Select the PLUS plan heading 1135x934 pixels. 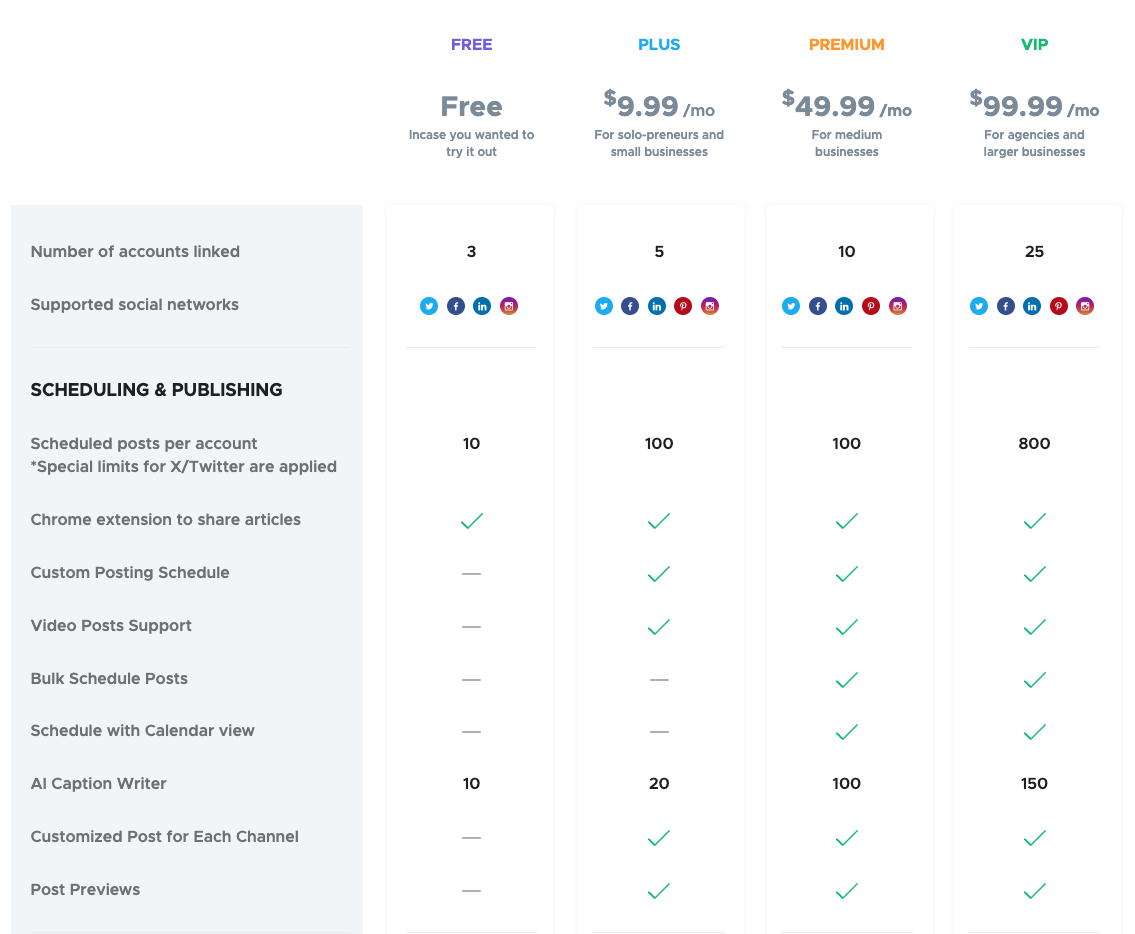659,45
